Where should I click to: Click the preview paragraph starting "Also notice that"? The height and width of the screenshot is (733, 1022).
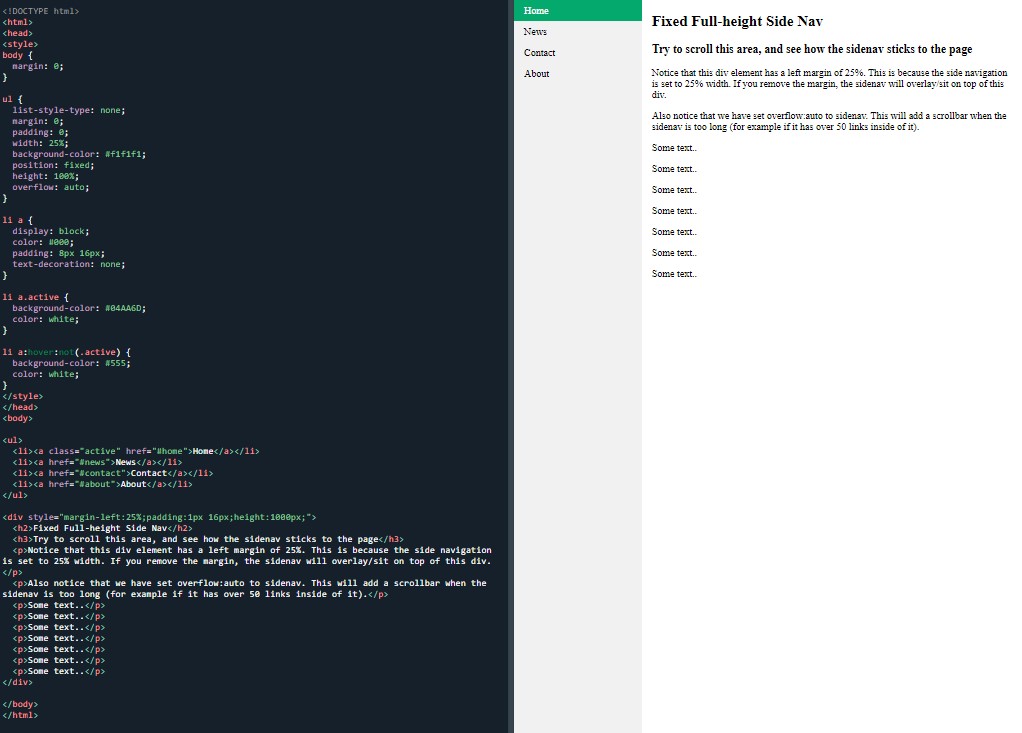pos(828,121)
